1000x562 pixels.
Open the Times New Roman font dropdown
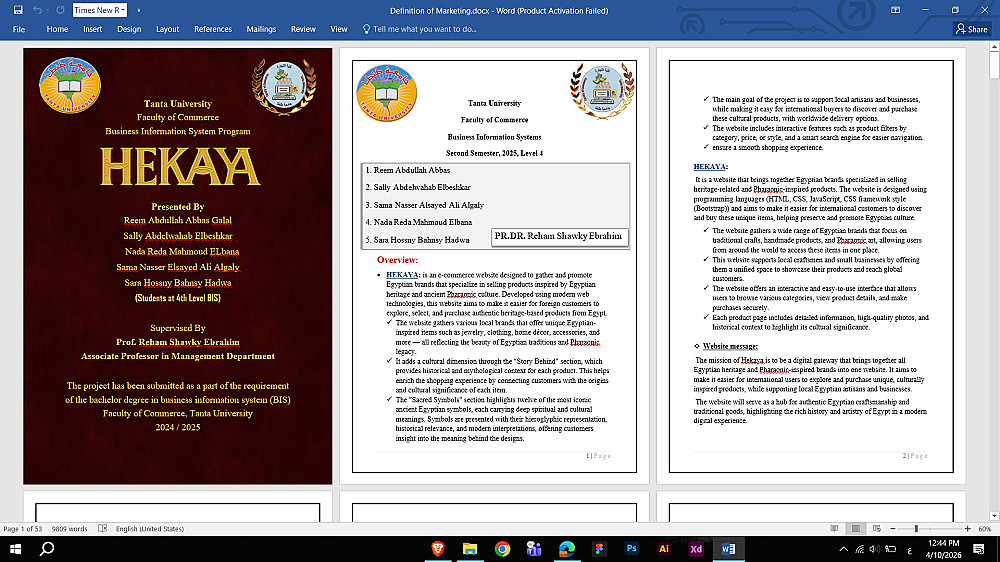pos(99,10)
